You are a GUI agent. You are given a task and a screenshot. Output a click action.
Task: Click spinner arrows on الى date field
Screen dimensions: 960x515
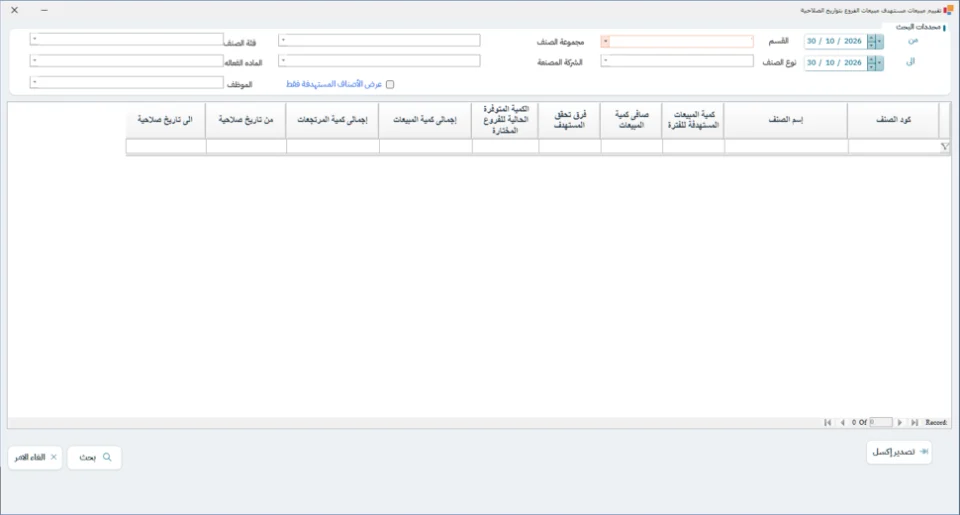pyautogui.click(x=871, y=63)
